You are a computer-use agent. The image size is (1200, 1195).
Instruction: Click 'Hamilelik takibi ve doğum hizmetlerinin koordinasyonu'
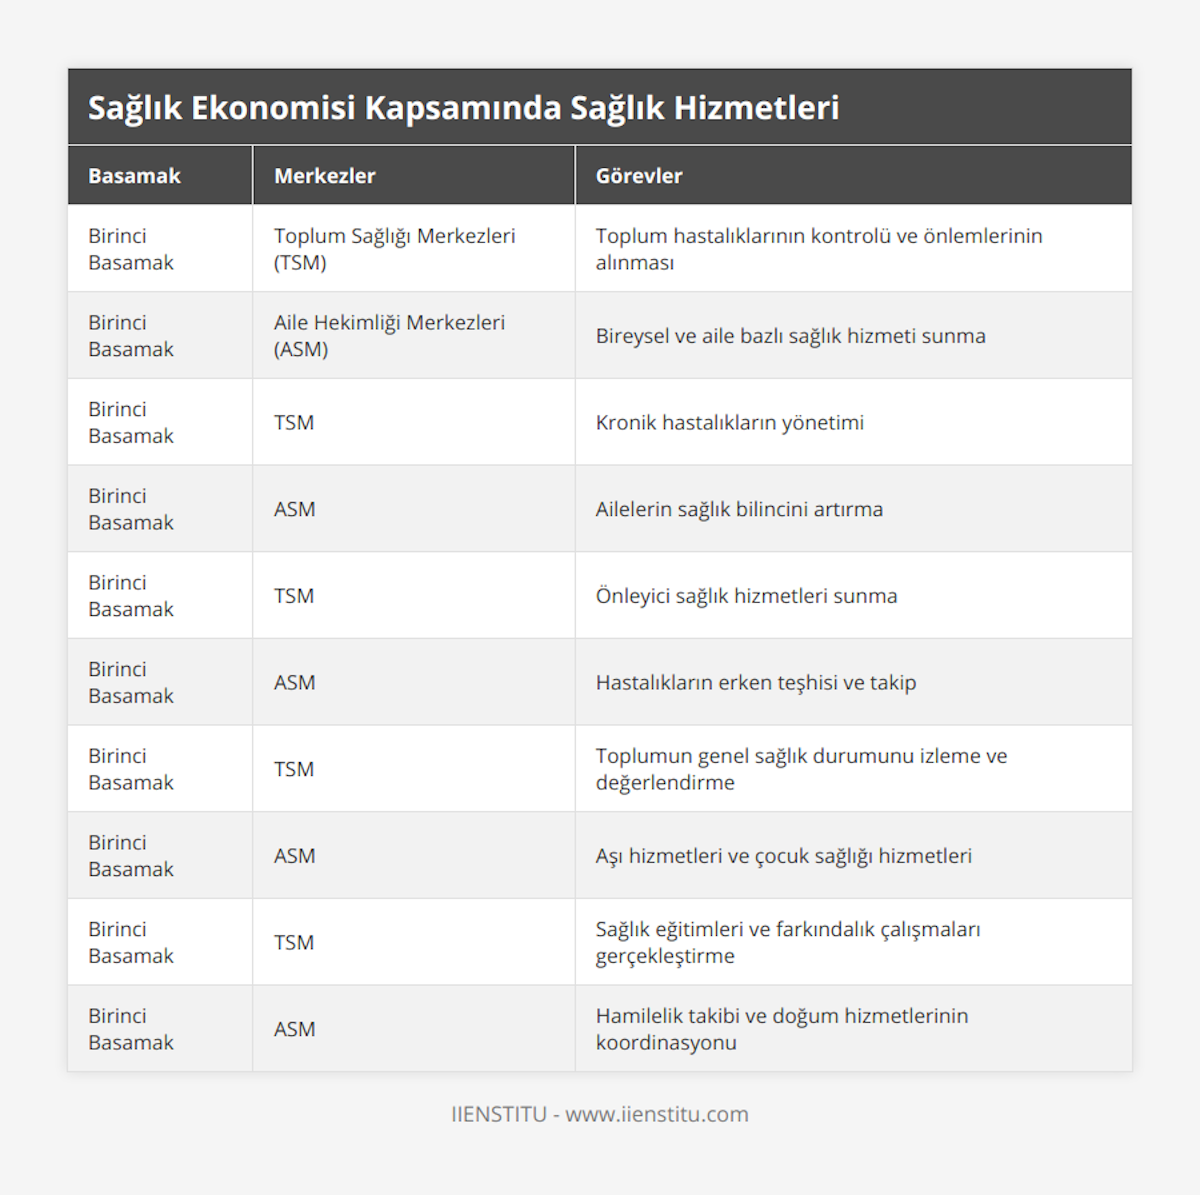(x=781, y=1029)
